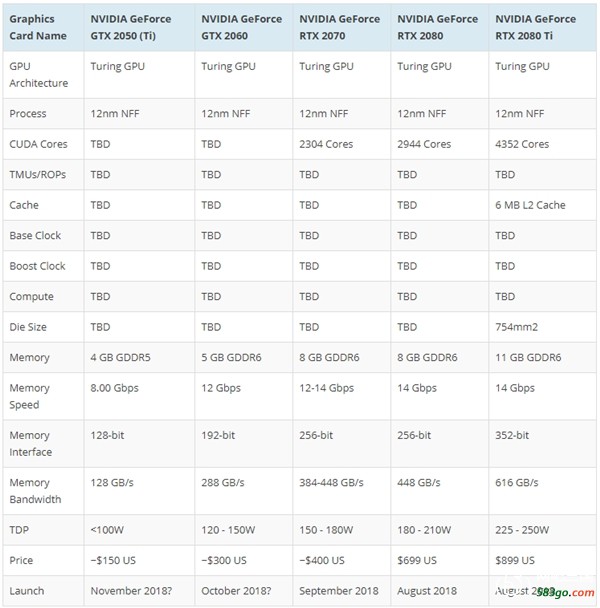Select the RTX 2080 Ti column header
Image resolution: width=600 pixels, height=608 pixels.
pyautogui.click(x=542, y=27)
